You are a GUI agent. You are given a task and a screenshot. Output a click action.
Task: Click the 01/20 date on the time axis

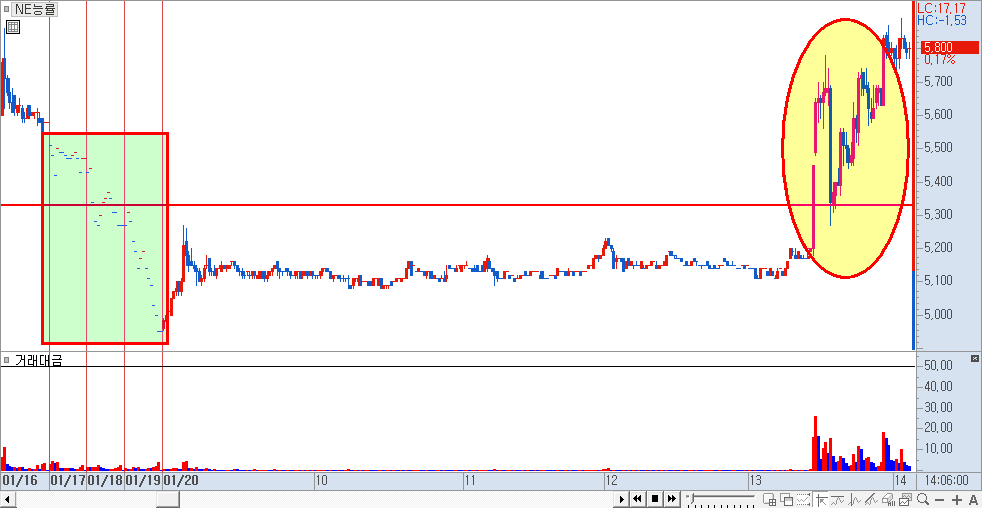(x=181, y=480)
